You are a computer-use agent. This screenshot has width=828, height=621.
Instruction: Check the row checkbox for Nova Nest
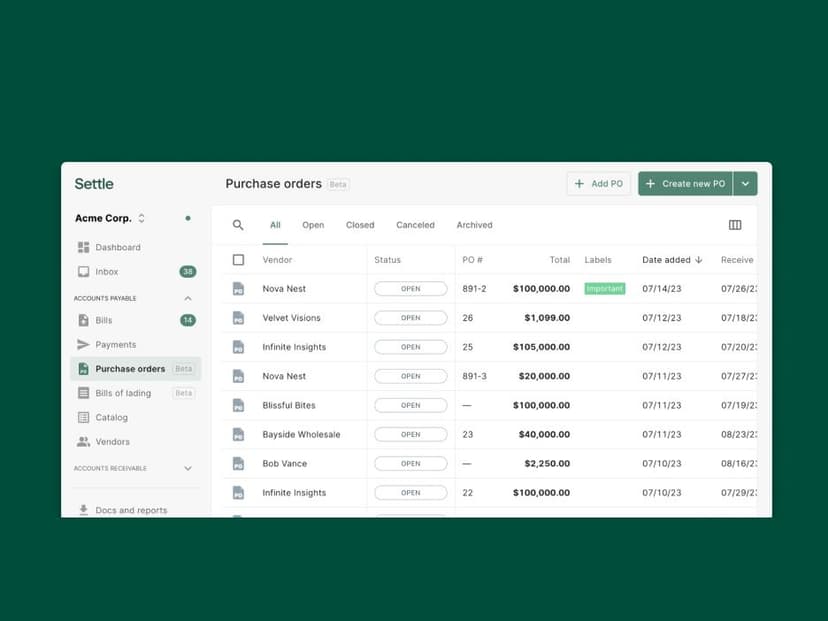pos(237,288)
